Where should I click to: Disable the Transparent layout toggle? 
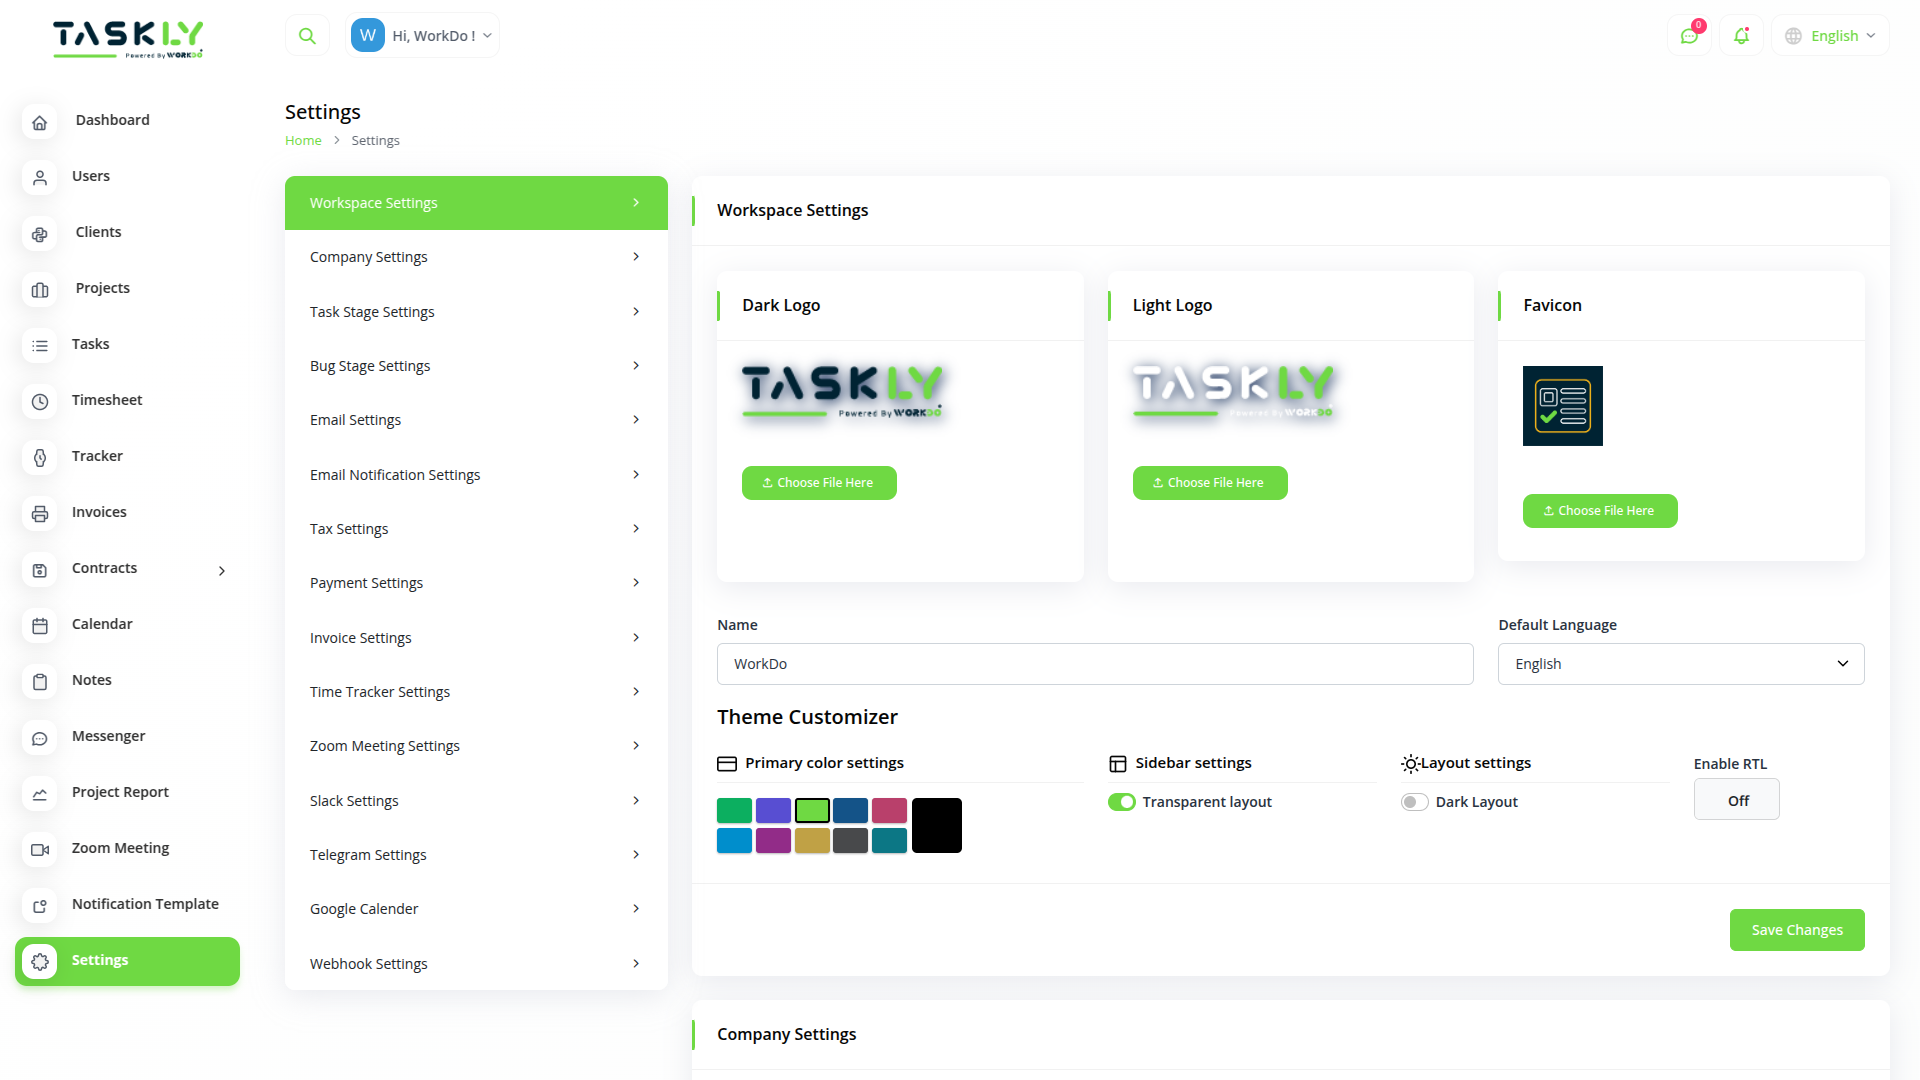pyautogui.click(x=1121, y=801)
